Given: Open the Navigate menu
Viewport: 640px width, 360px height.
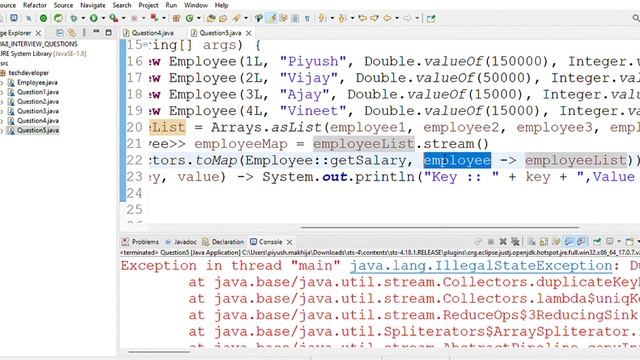Looking at the screenshot, I should point(93,5).
